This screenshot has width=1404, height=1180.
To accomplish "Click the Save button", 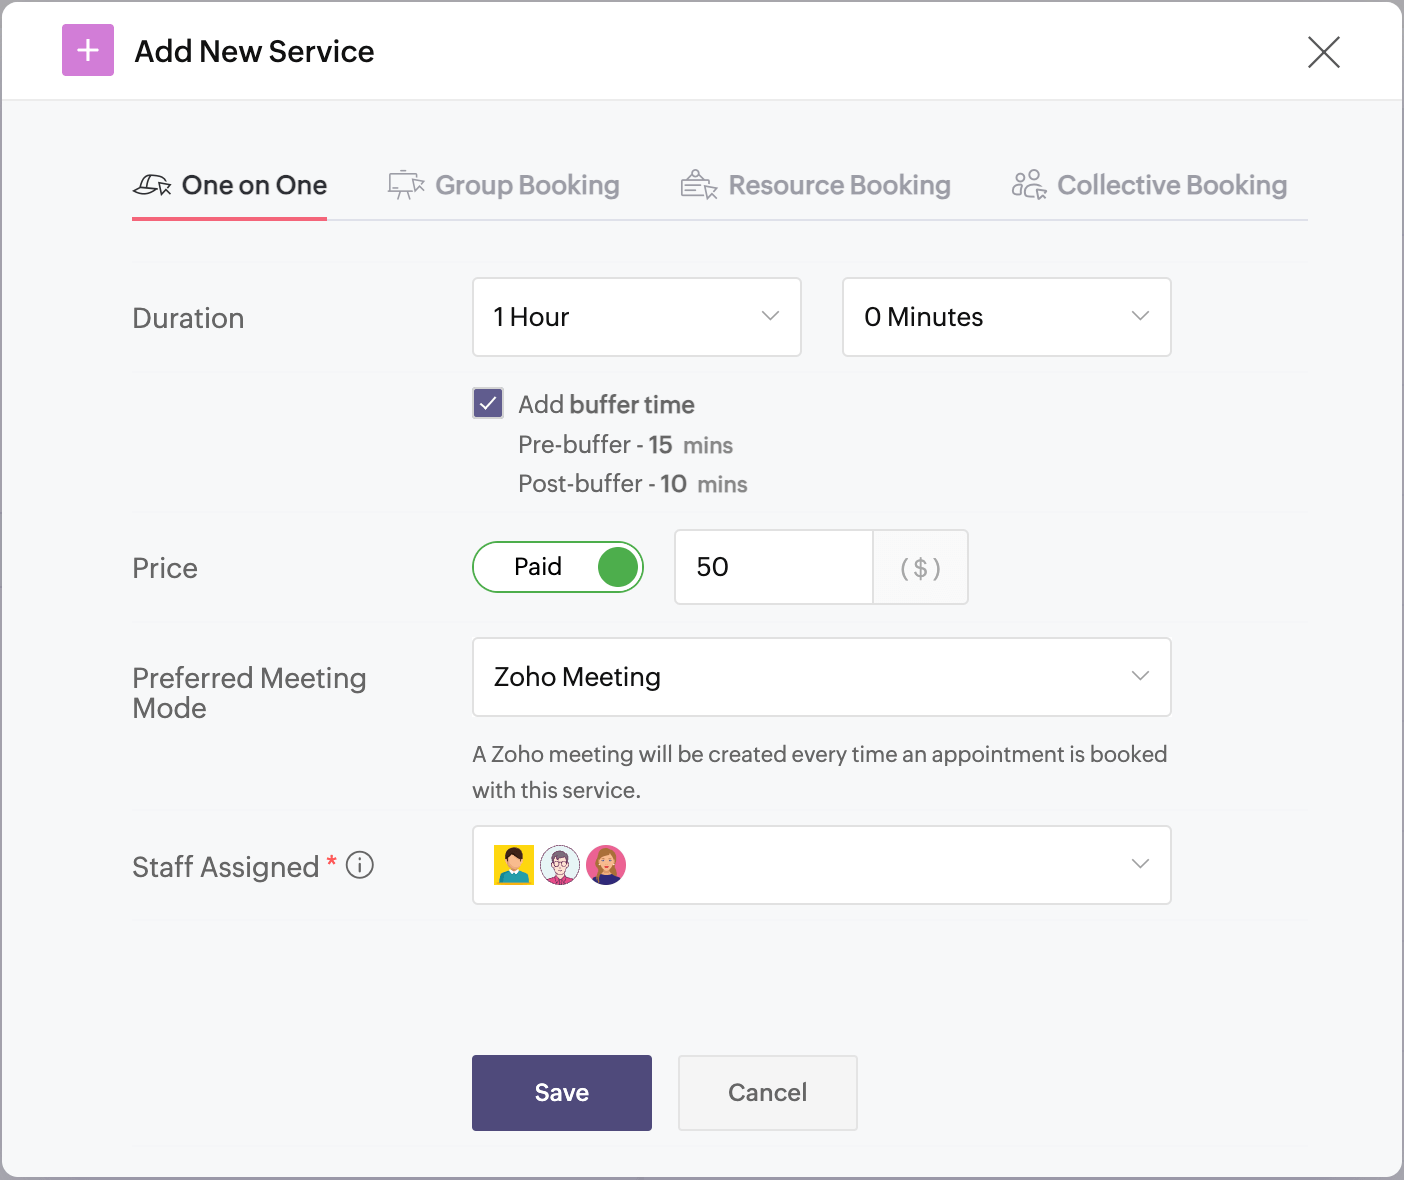I will (562, 1093).
